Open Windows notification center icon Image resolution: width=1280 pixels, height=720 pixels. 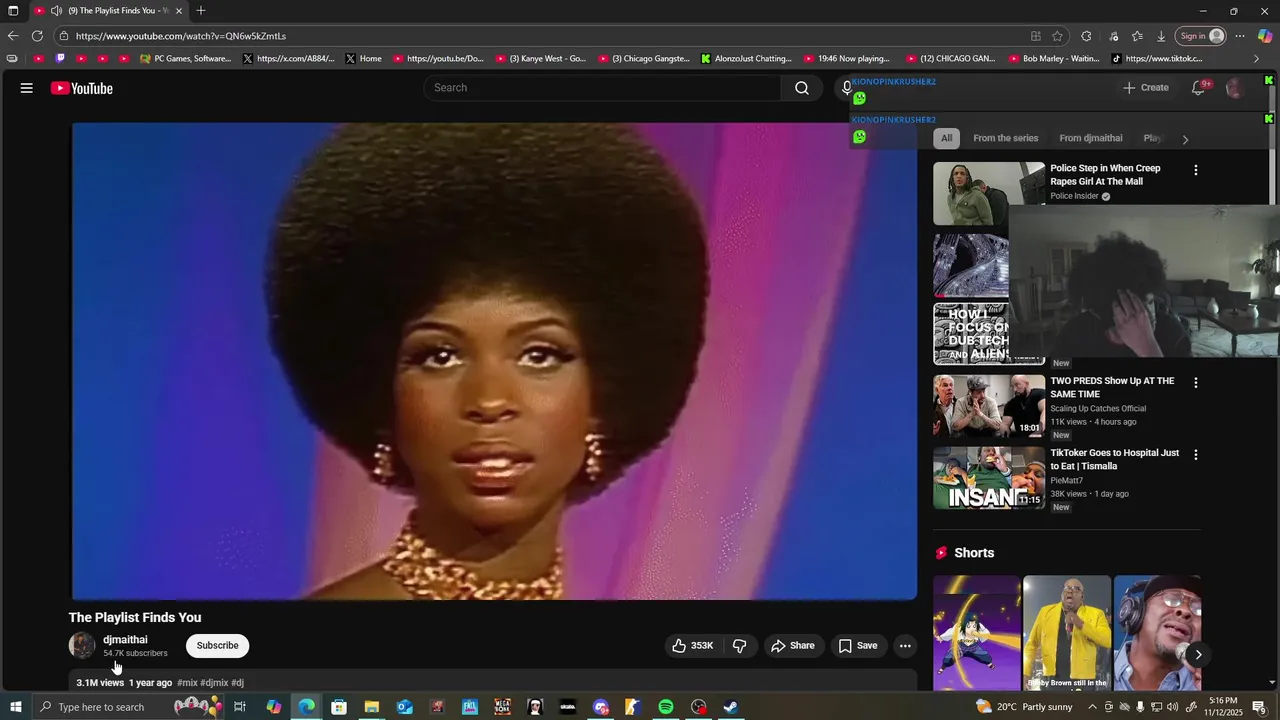coord(1259,707)
